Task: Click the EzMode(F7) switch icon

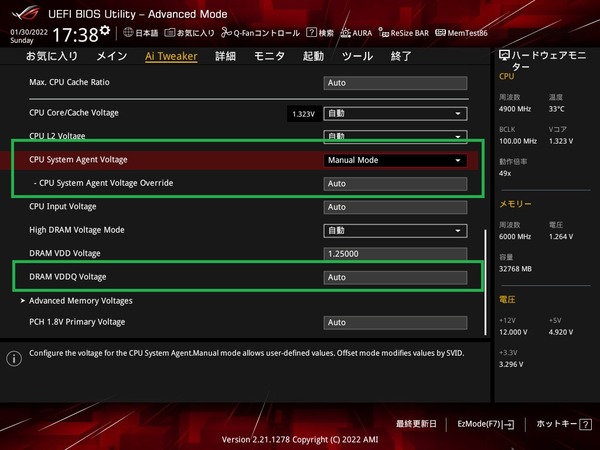Action: point(509,424)
